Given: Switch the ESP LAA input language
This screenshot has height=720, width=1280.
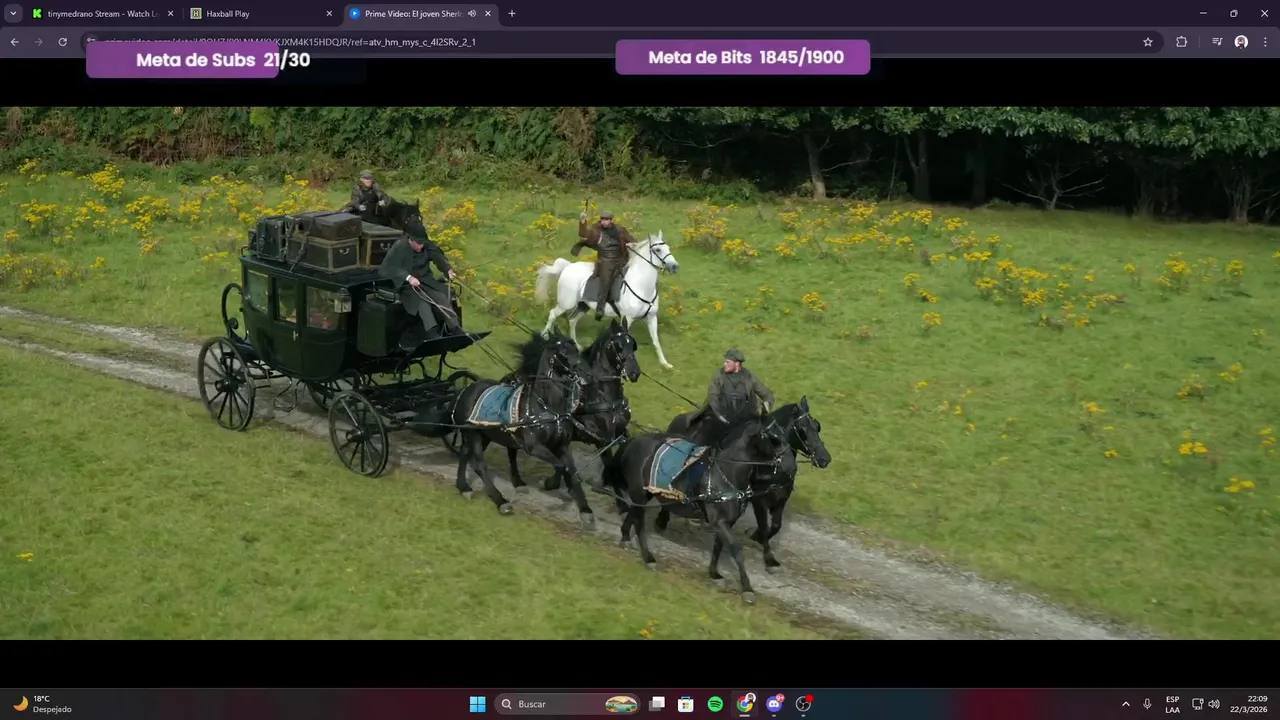Looking at the screenshot, I should click(x=1172, y=704).
